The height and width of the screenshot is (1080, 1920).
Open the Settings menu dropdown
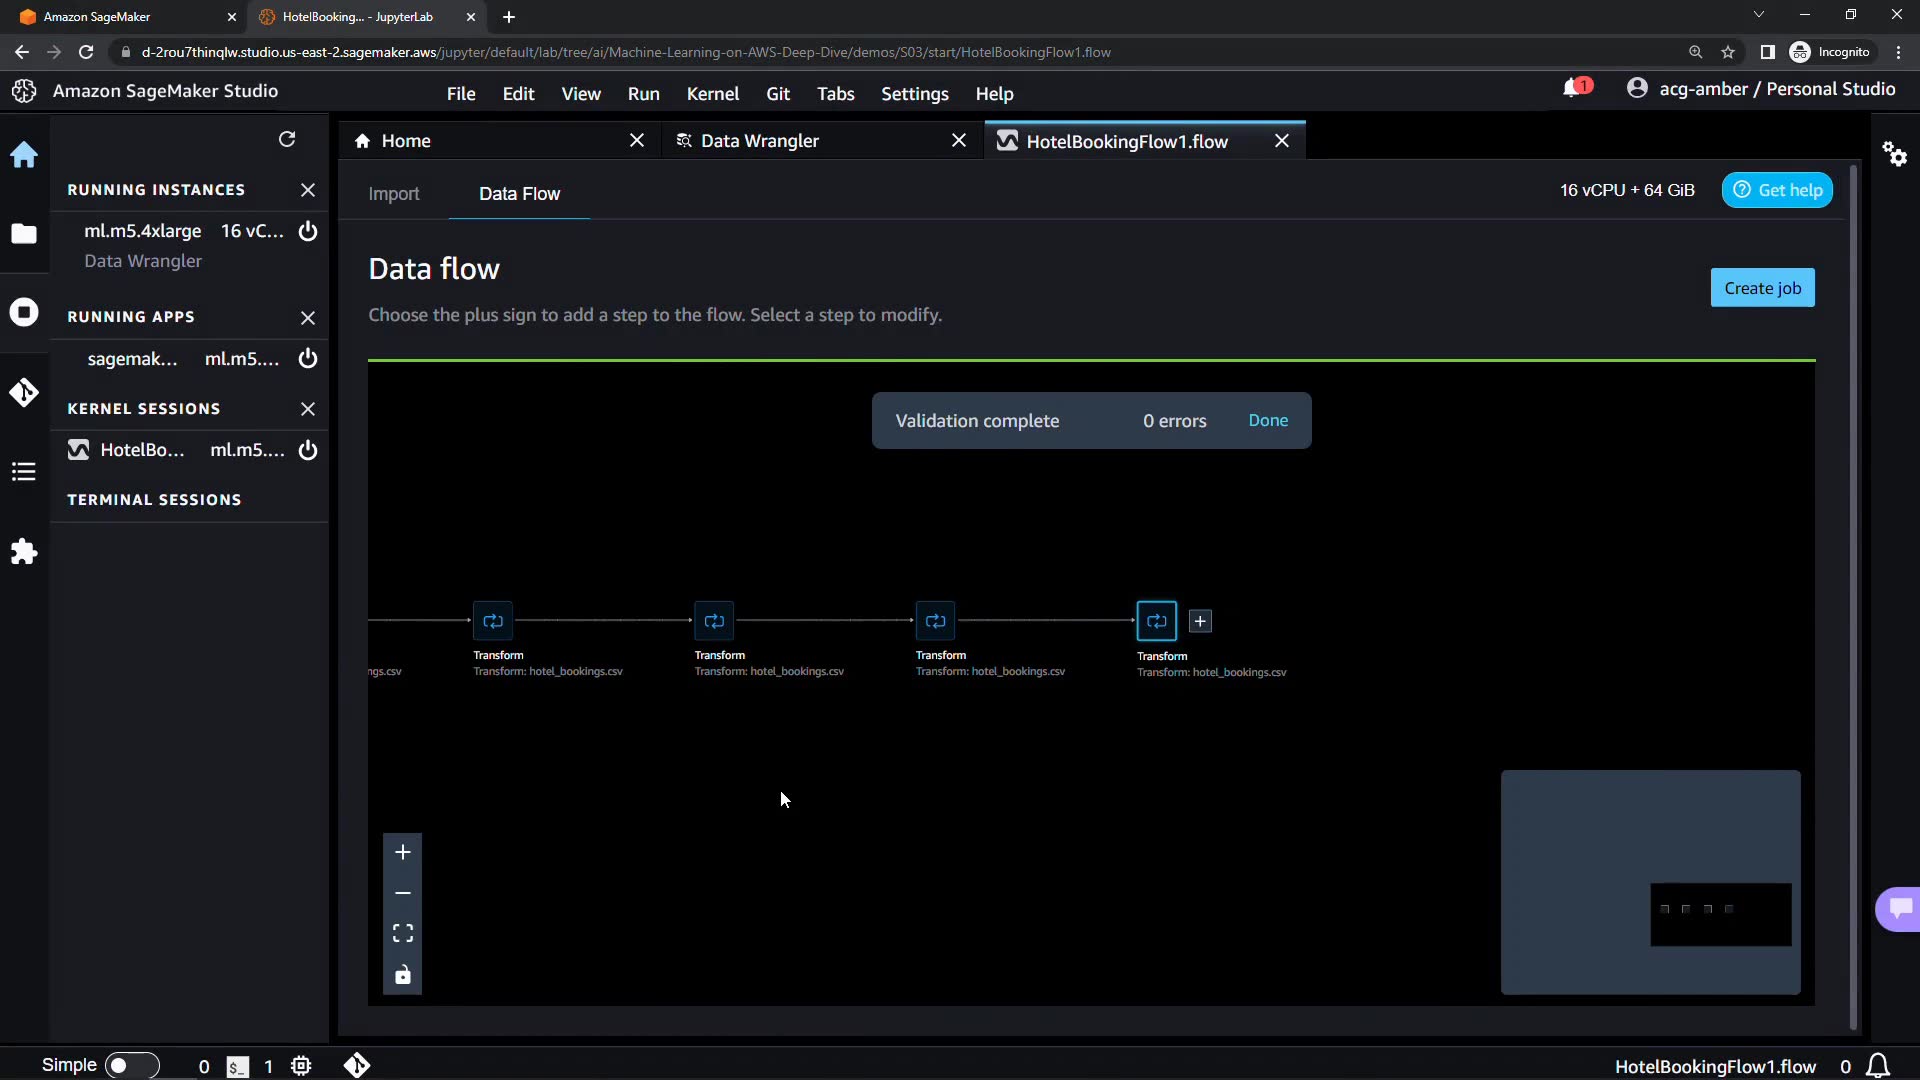[914, 93]
